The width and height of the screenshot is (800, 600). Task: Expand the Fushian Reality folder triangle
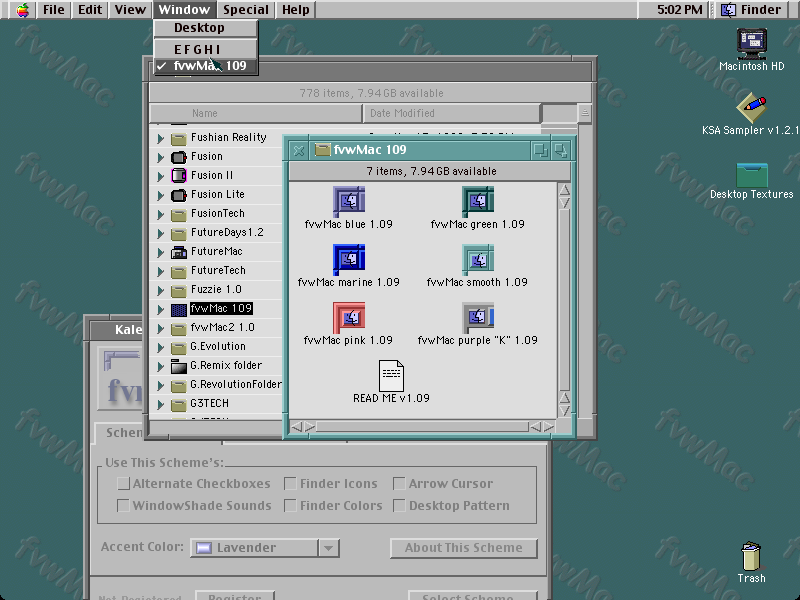click(160, 138)
